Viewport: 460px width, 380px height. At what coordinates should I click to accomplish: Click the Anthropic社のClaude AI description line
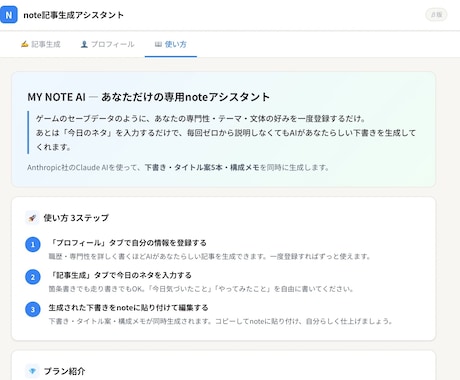click(178, 167)
